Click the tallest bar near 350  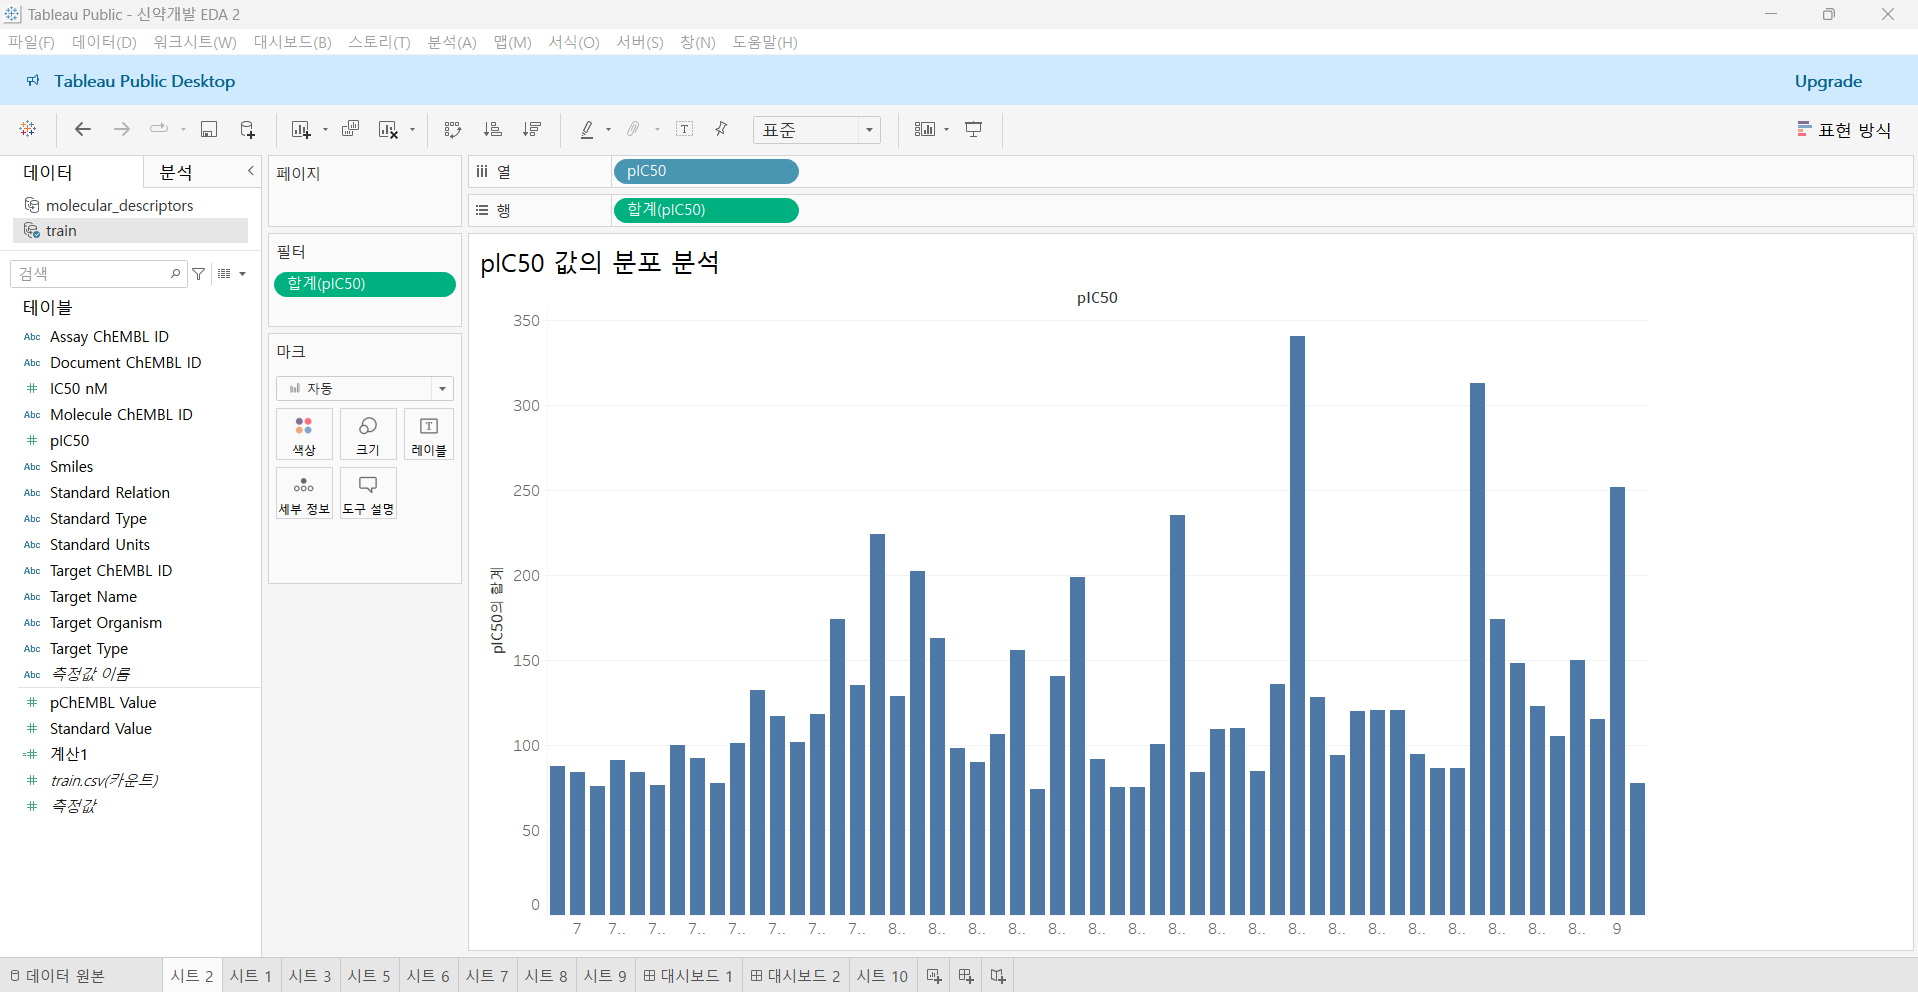tap(1297, 625)
